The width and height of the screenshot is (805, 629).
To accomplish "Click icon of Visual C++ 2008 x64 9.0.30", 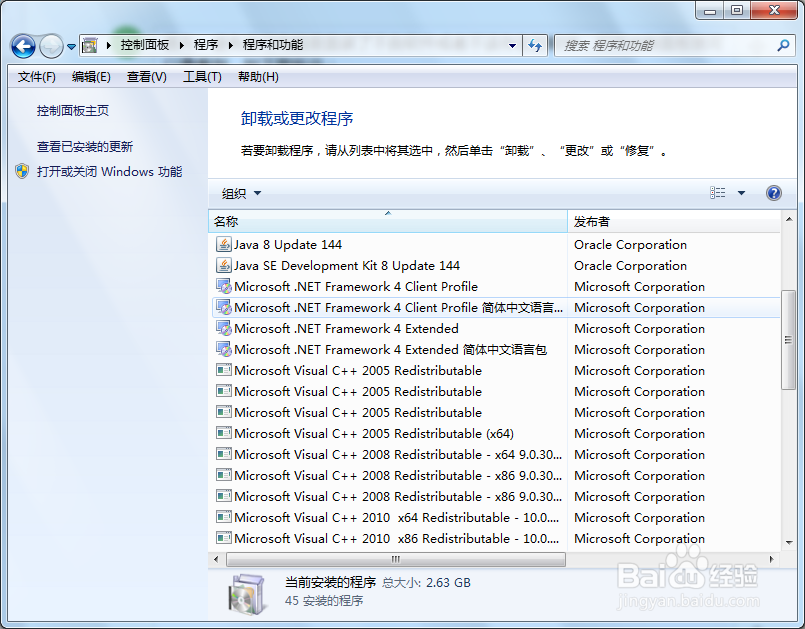I will click(x=224, y=454).
